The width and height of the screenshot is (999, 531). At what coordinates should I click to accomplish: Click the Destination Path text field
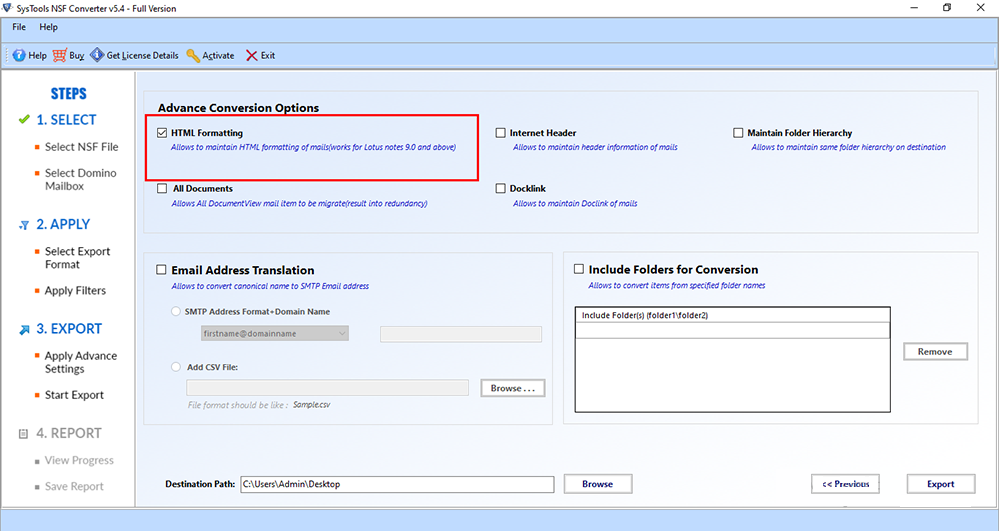pyautogui.click(x=396, y=484)
